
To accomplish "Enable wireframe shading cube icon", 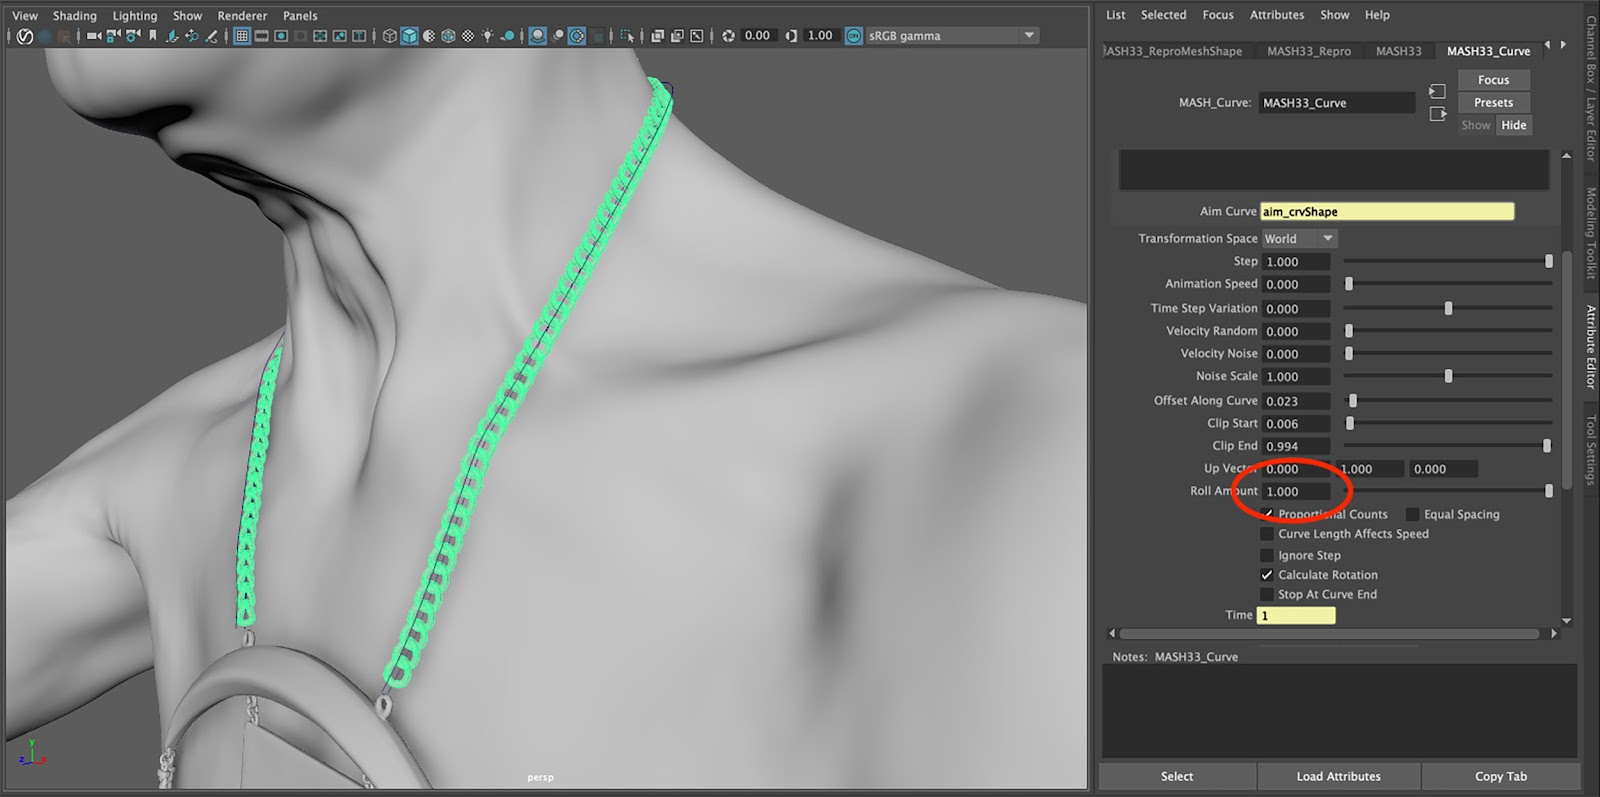I will [390, 36].
